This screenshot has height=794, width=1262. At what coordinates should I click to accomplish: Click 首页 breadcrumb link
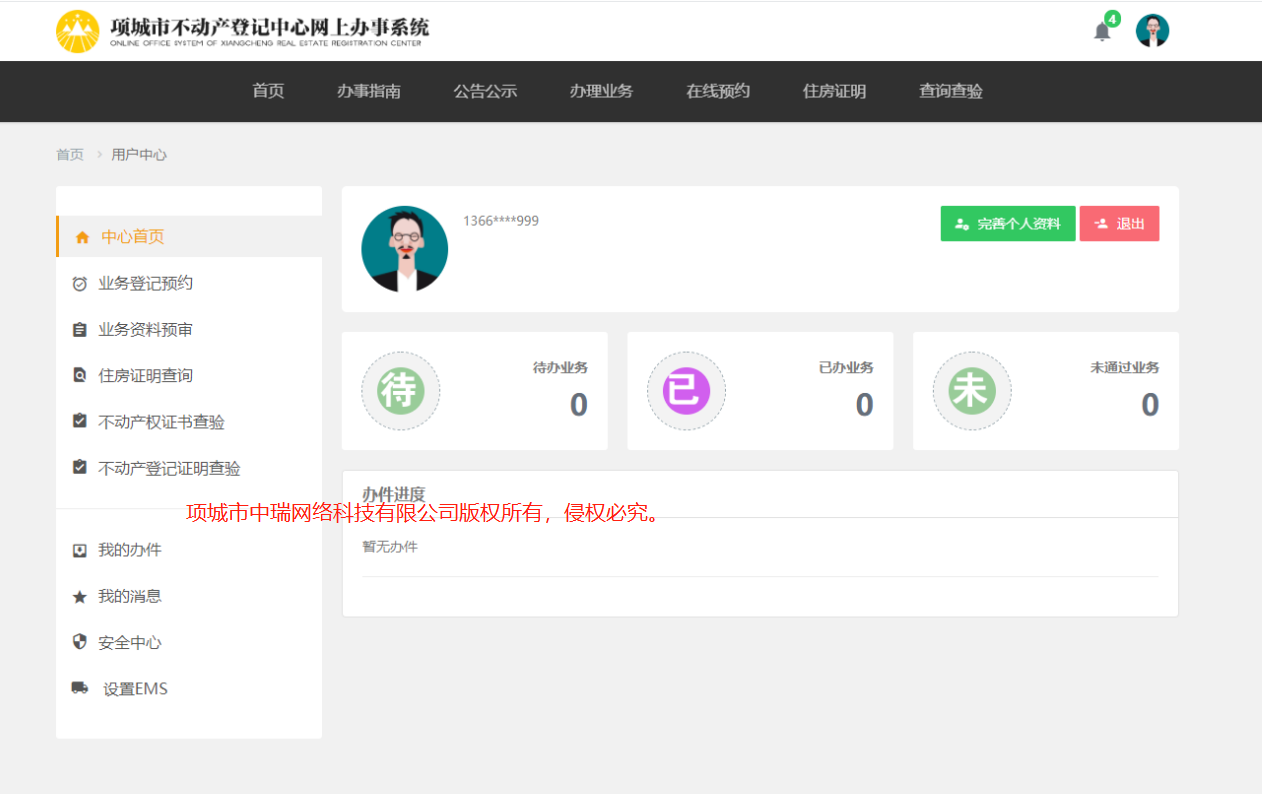(70, 155)
